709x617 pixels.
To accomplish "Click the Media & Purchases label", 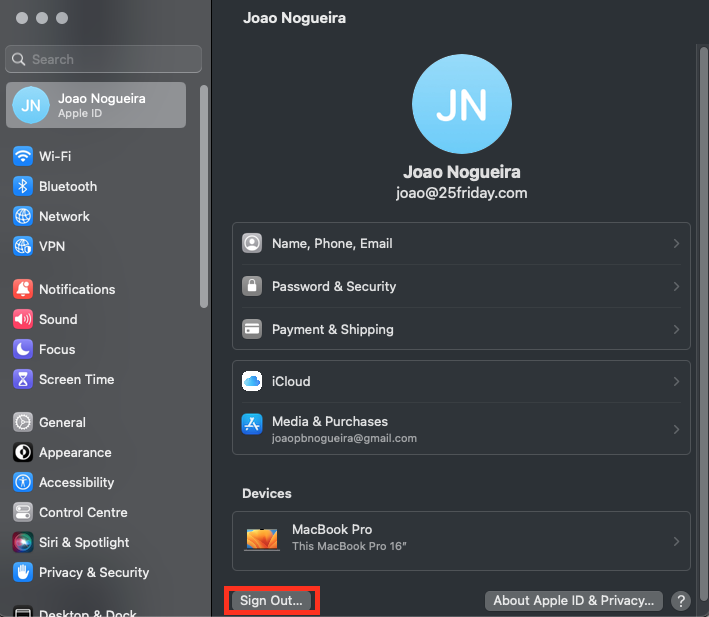I will coord(330,421).
